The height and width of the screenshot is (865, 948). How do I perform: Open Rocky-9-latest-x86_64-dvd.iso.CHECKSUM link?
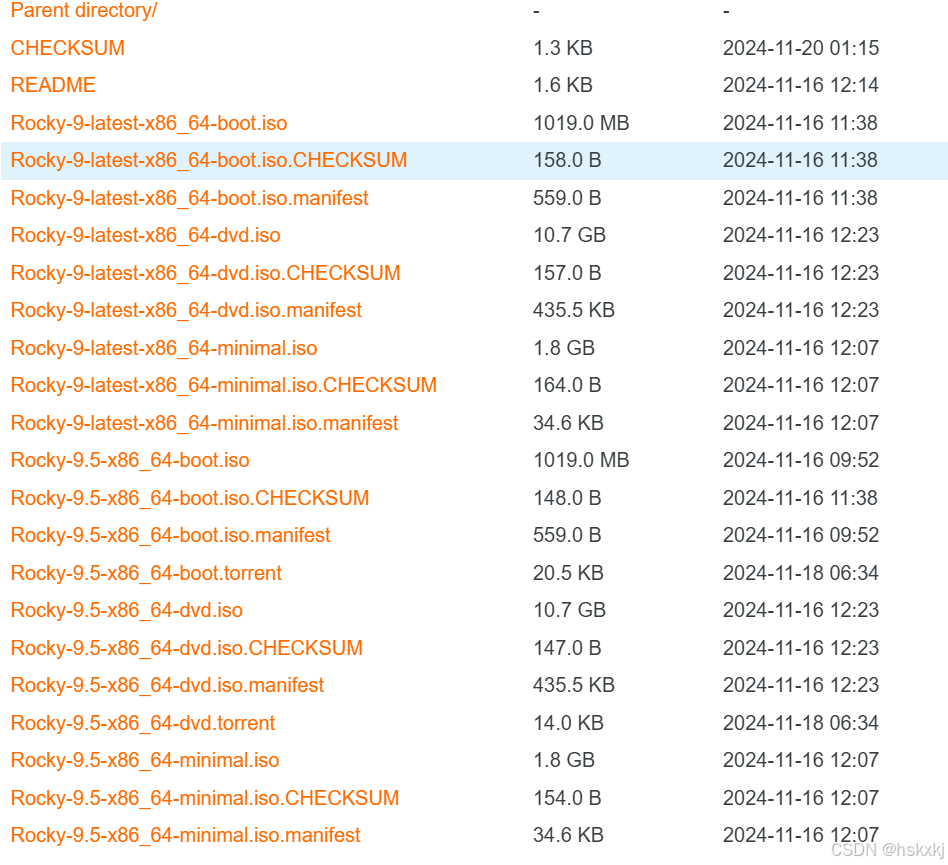tap(205, 273)
